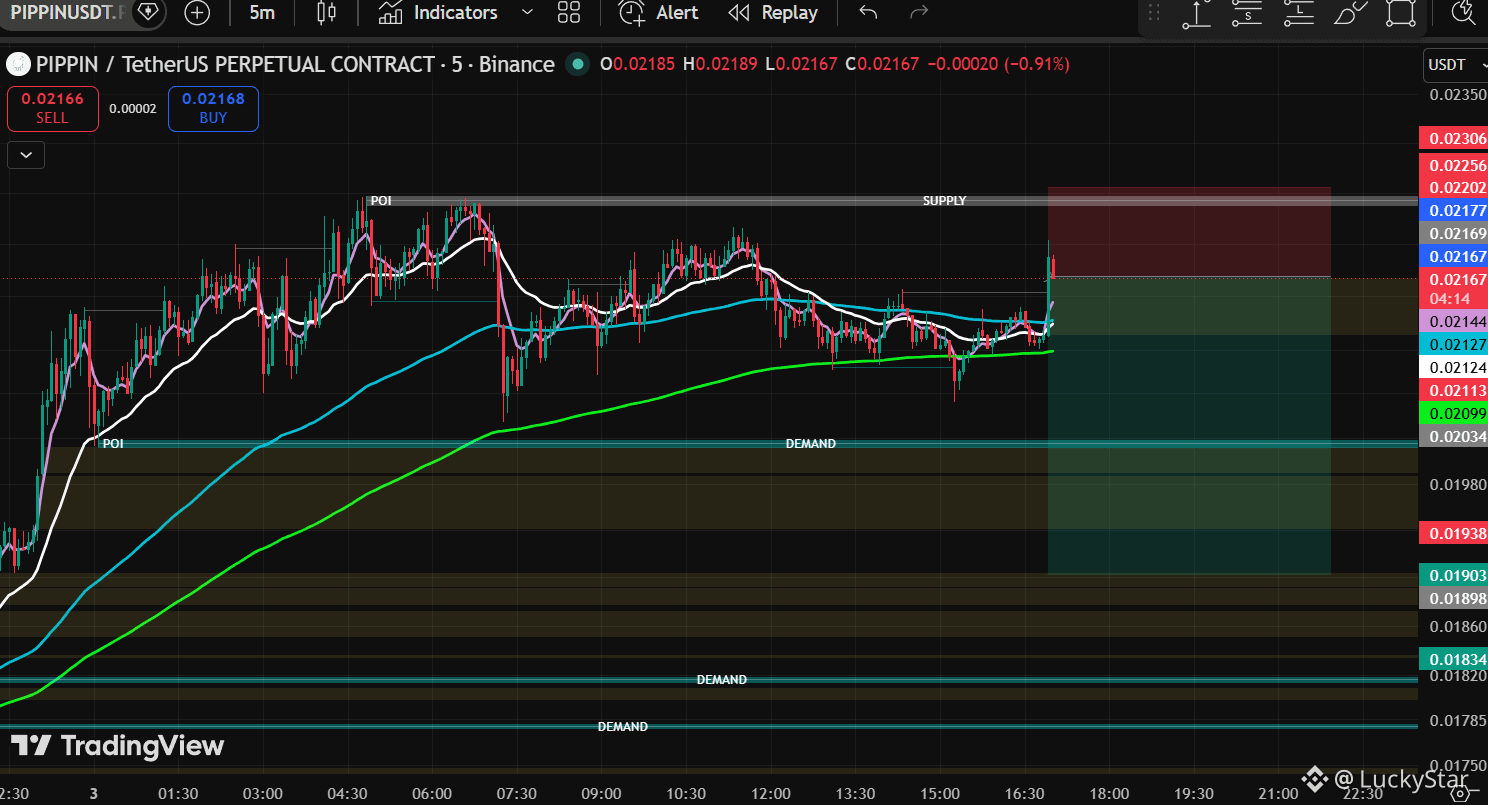The width and height of the screenshot is (1488, 805).
Task: Click the PIPPIN coin logo in legend
Action: (x=18, y=65)
